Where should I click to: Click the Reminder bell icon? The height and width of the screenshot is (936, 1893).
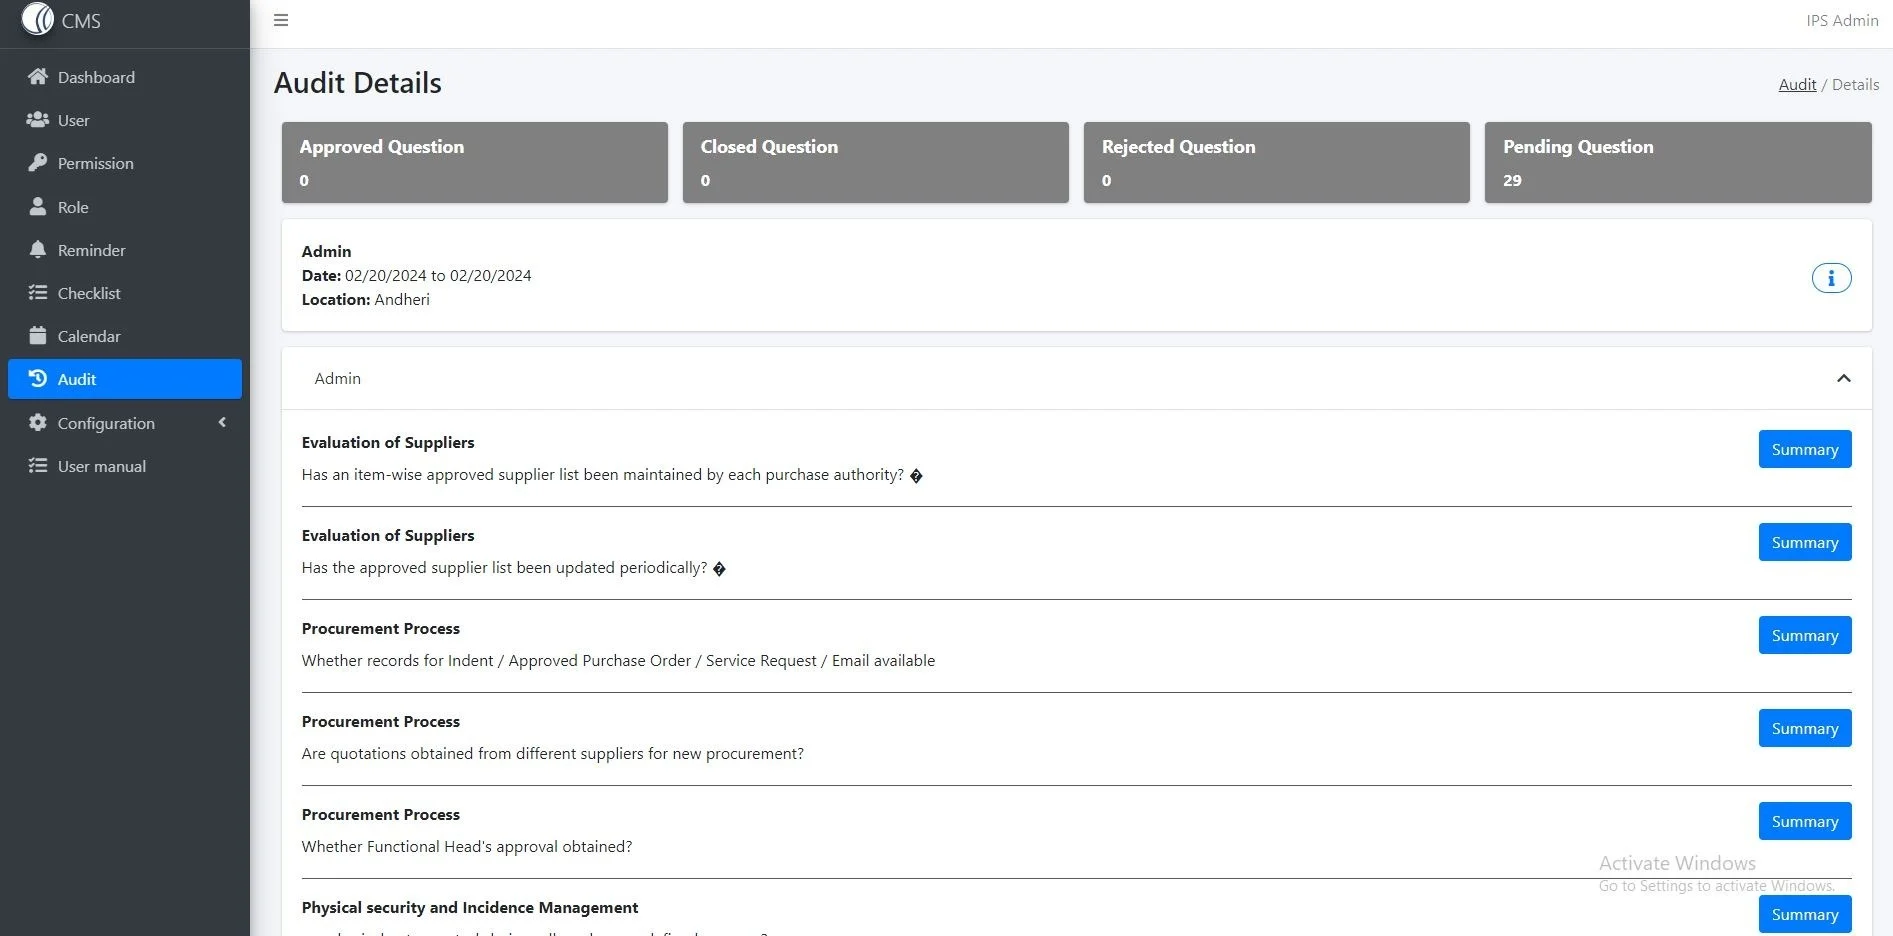[38, 250]
